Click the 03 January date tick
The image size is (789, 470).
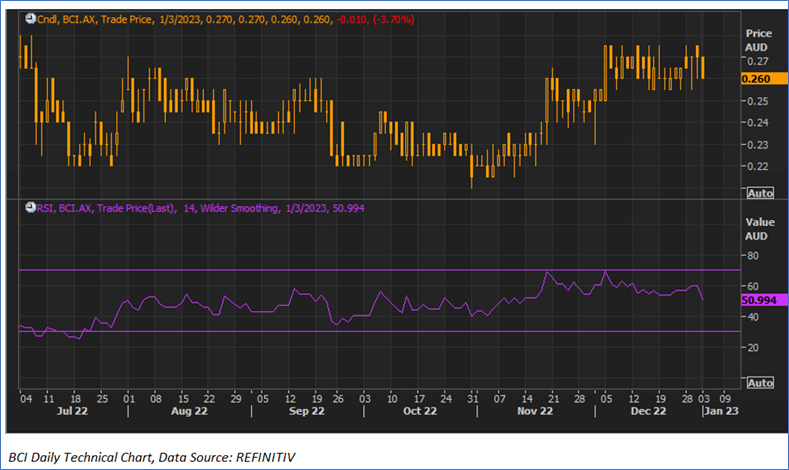click(703, 399)
